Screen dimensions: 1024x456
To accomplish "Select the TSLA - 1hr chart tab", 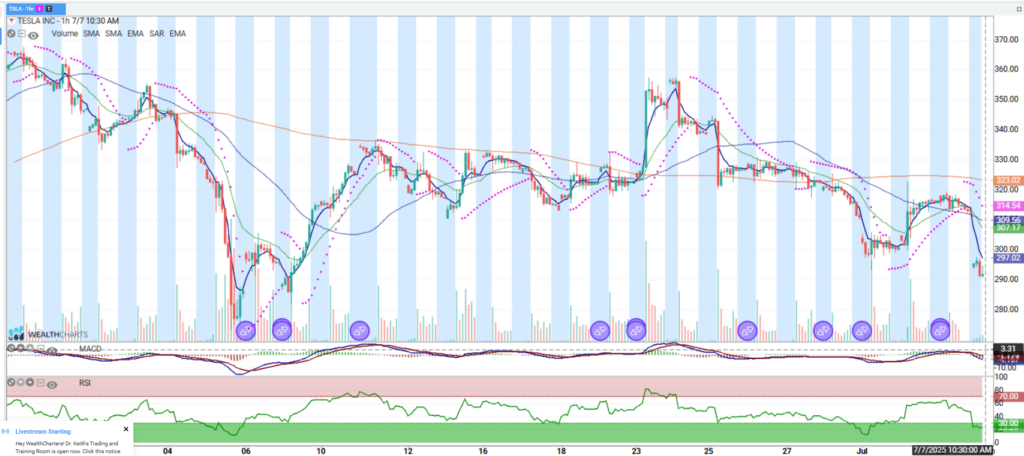I will 36,9.
